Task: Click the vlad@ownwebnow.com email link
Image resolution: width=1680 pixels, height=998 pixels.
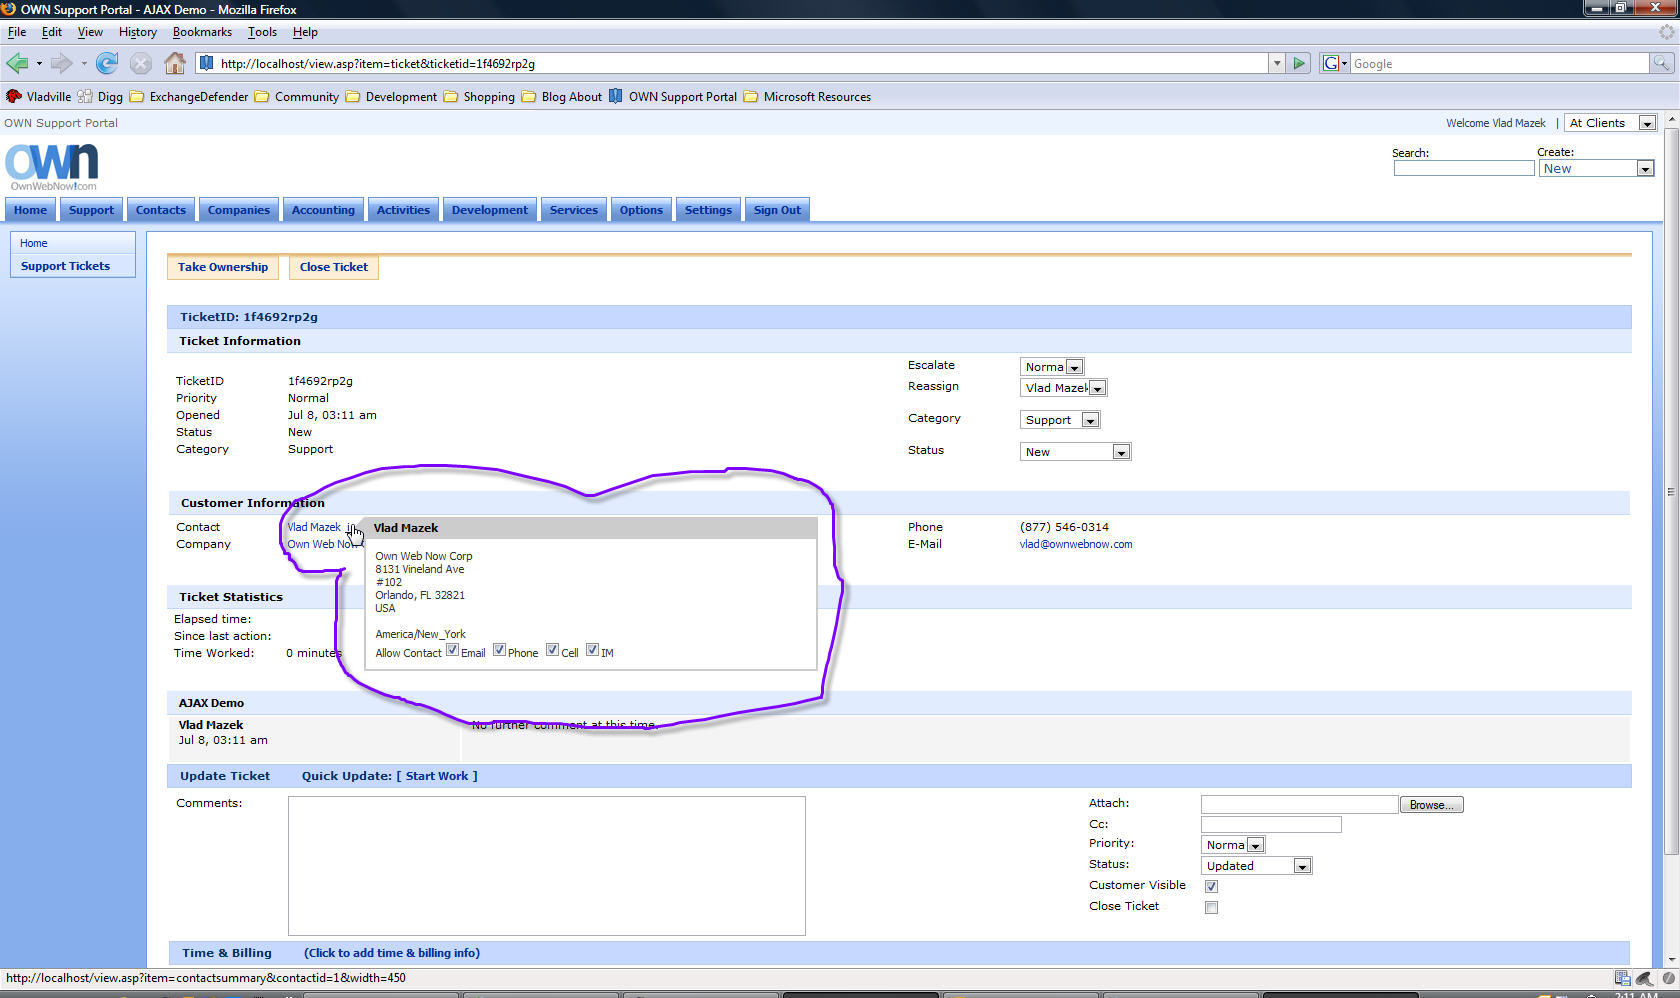Action: pyautogui.click(x=1076, y=545)
